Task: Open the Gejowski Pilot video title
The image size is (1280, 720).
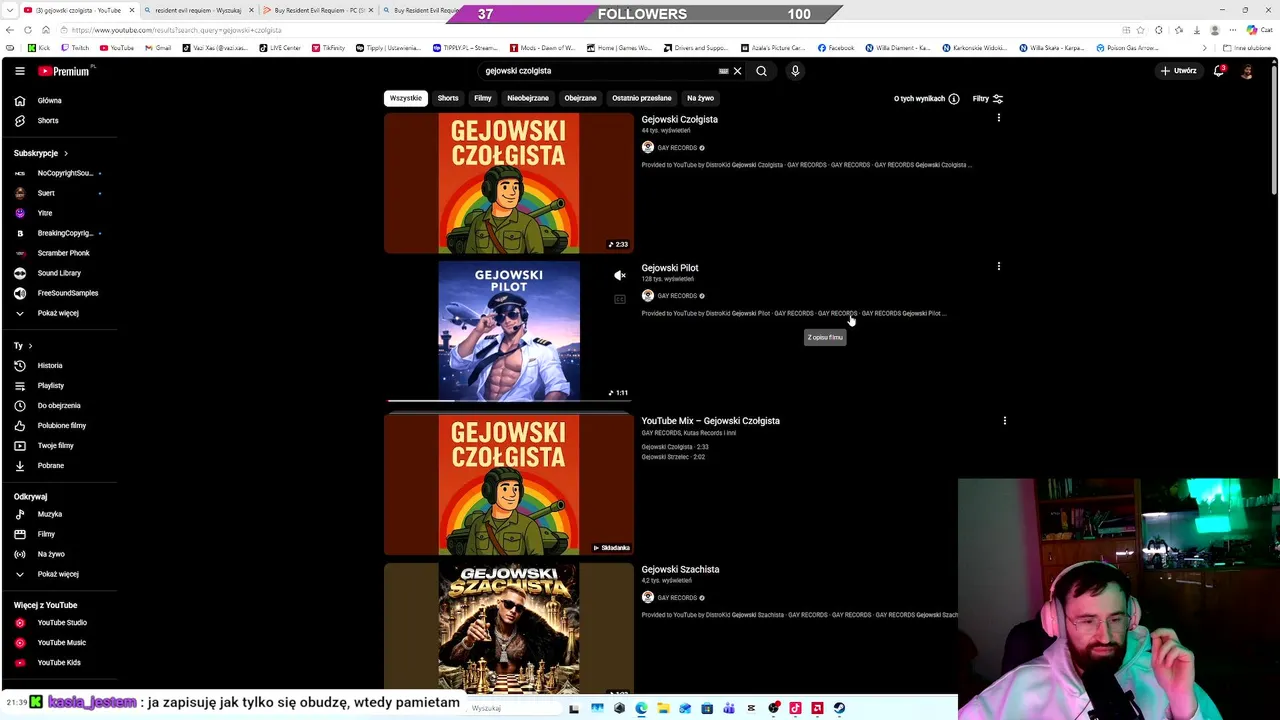Action: 670,268
